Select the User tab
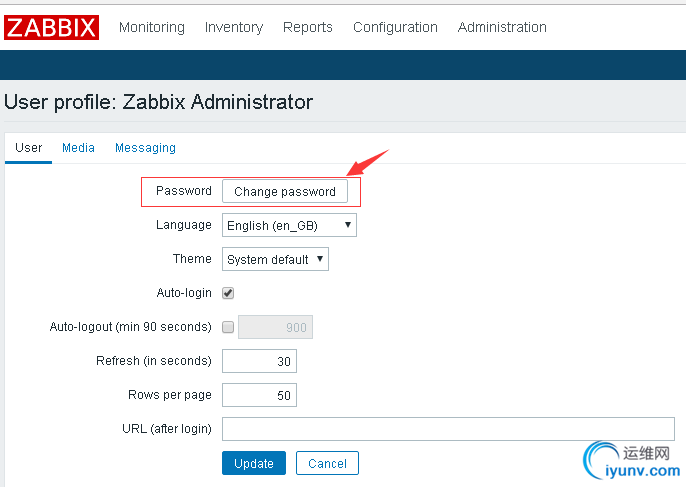 coord(28,148)
